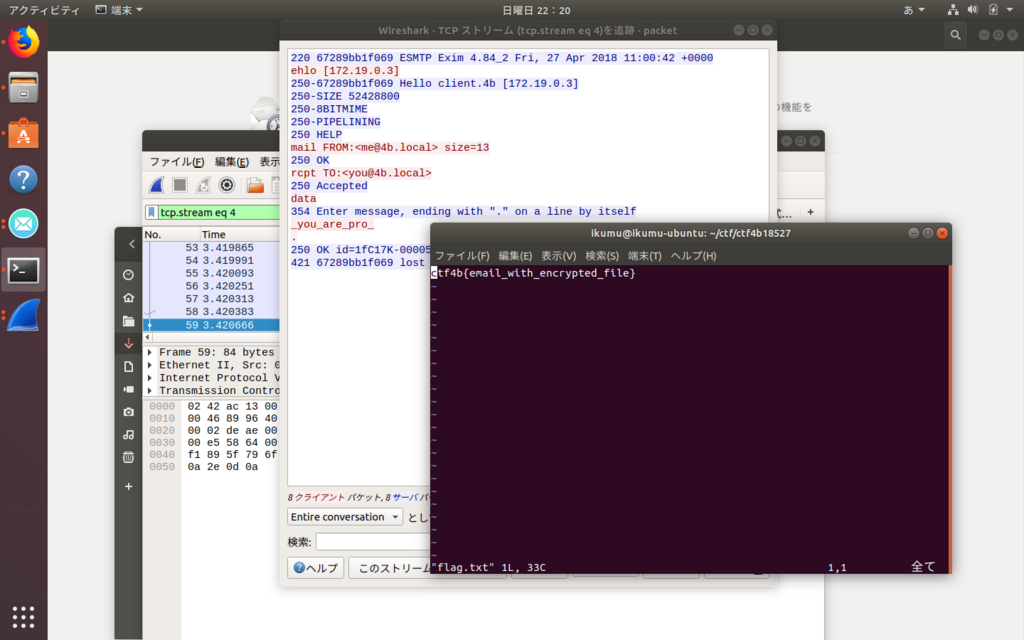Click the tcp.stream eq 4 filter field

click(219, 212)
